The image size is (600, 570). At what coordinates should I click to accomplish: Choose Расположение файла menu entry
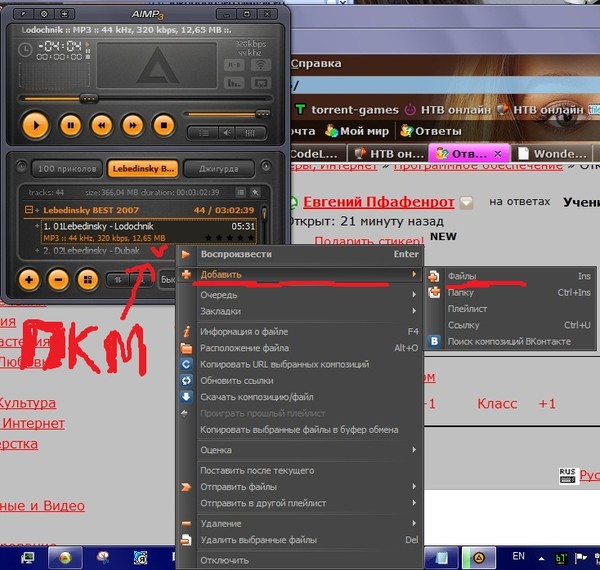(x=300, y=348)
